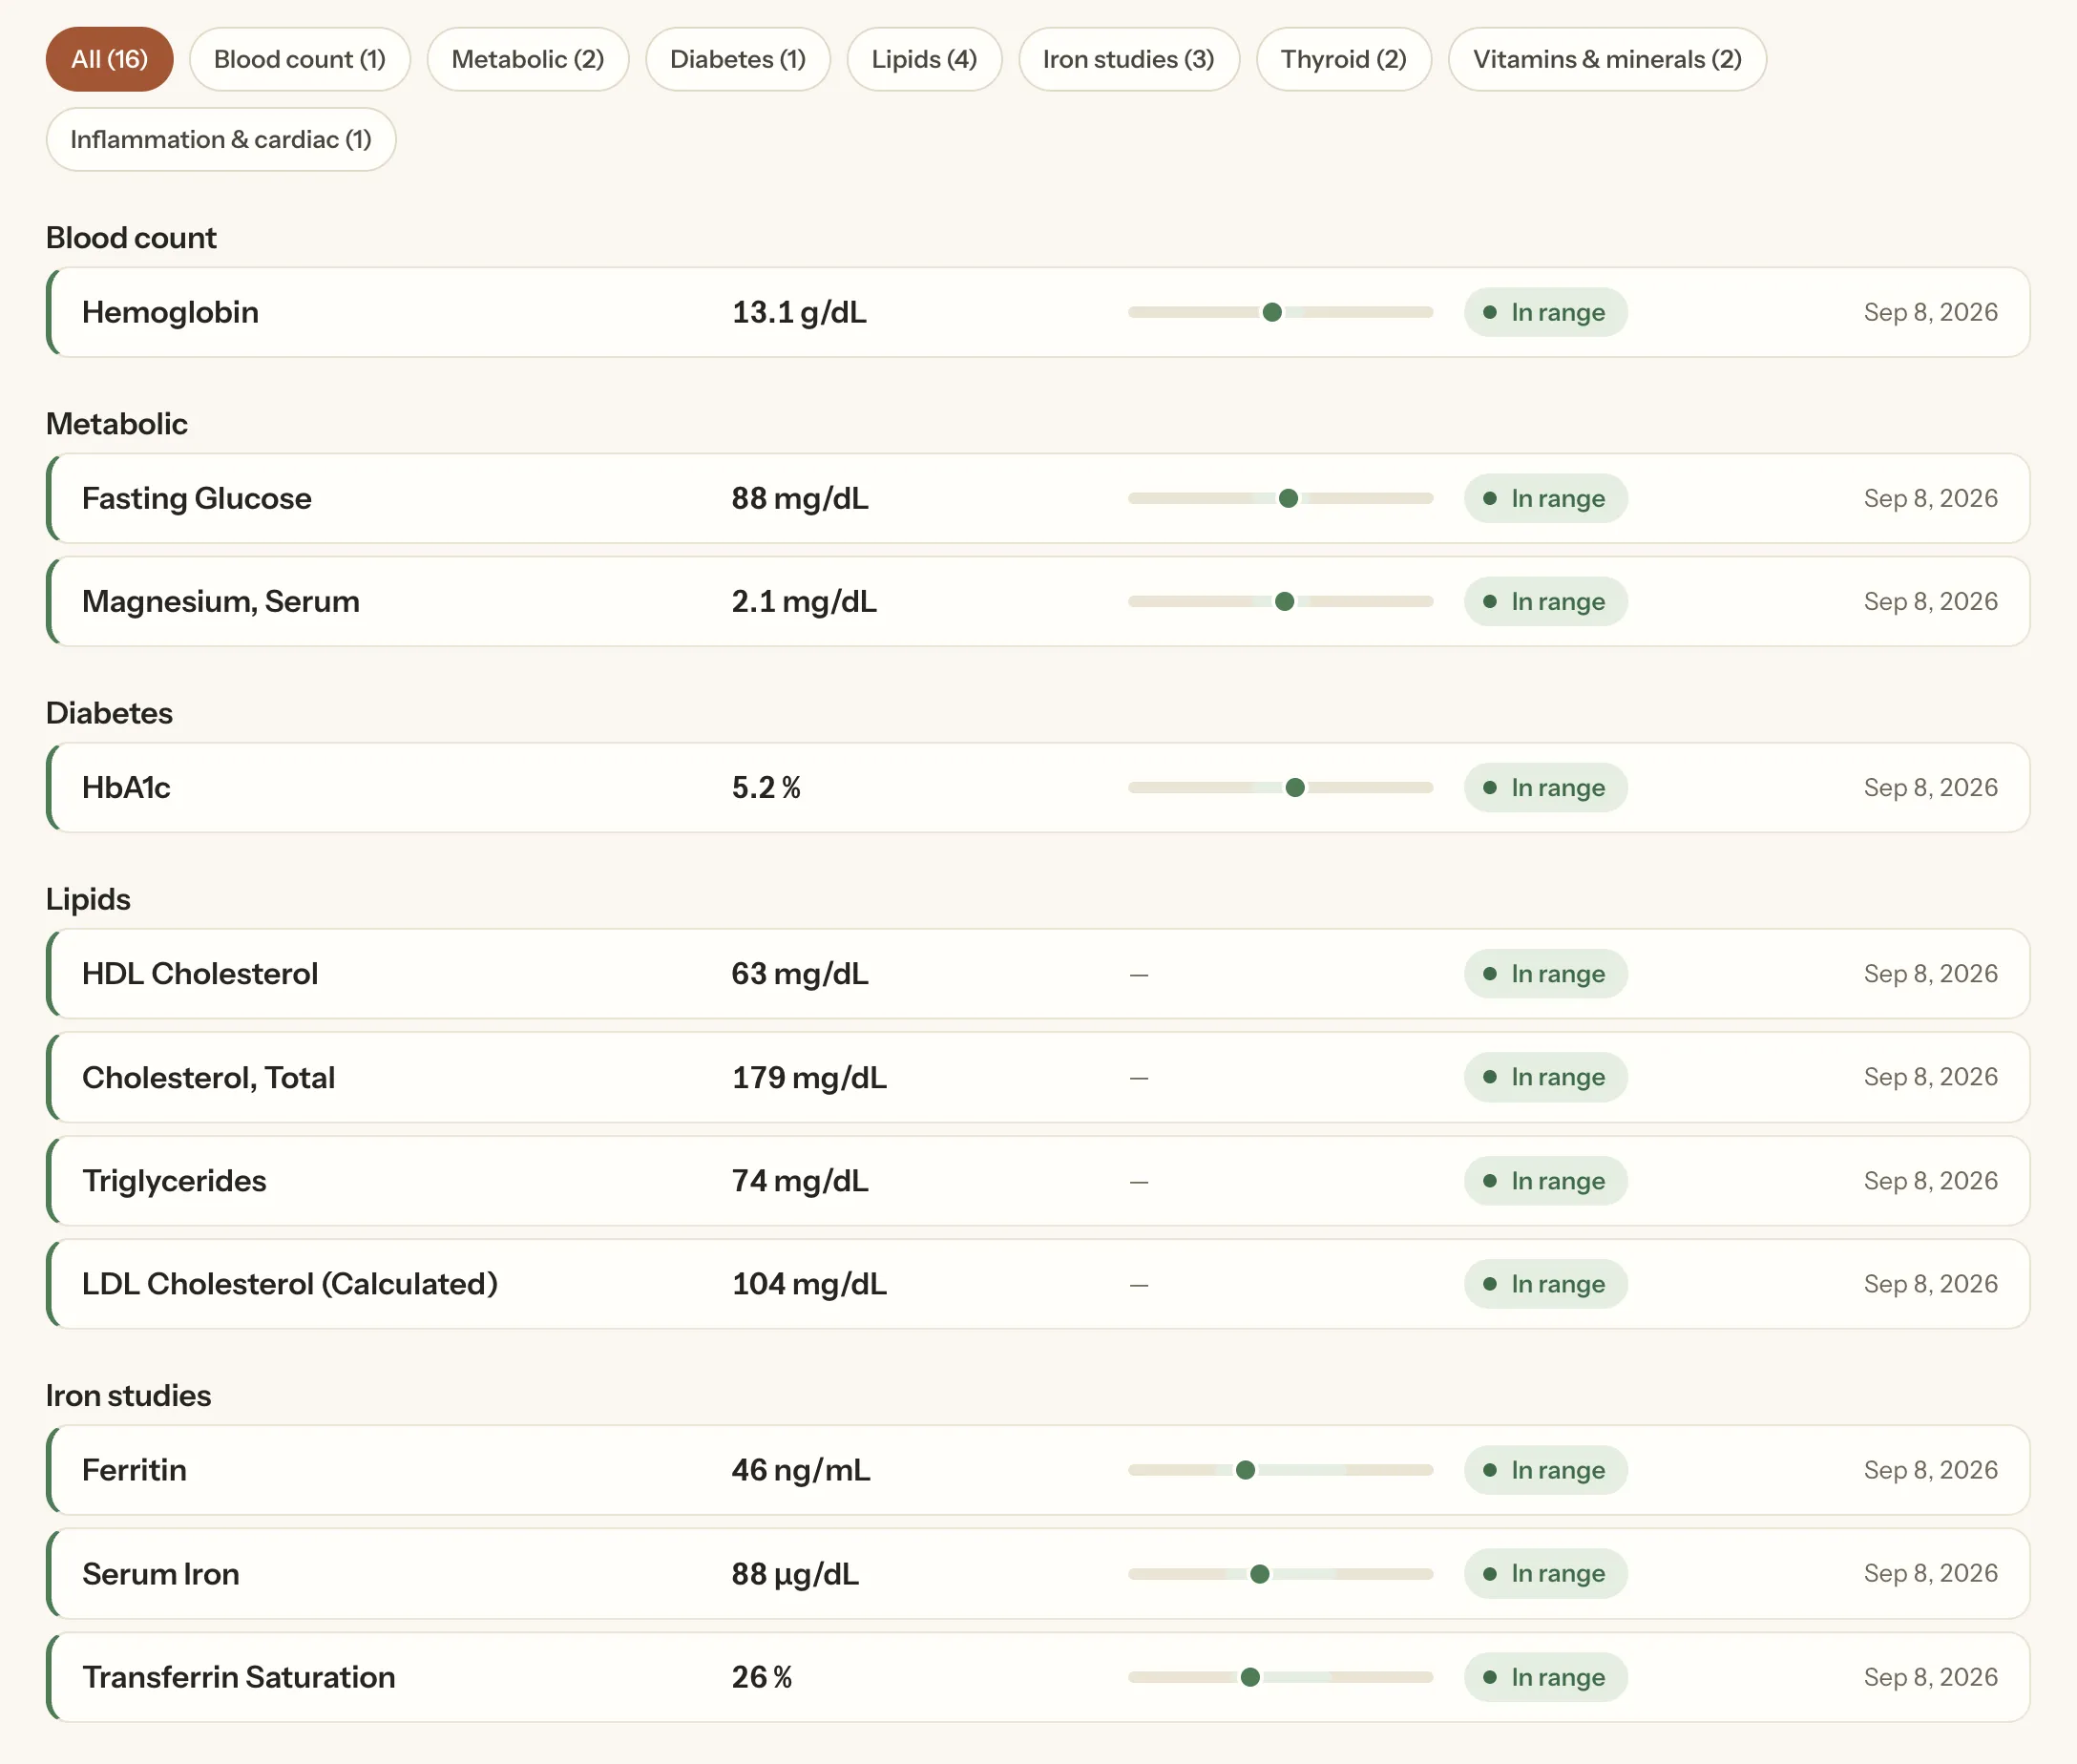Open the Magnesium, Serum result
This screenshot has height=1764, width=2077.
tap(1038, 601)
